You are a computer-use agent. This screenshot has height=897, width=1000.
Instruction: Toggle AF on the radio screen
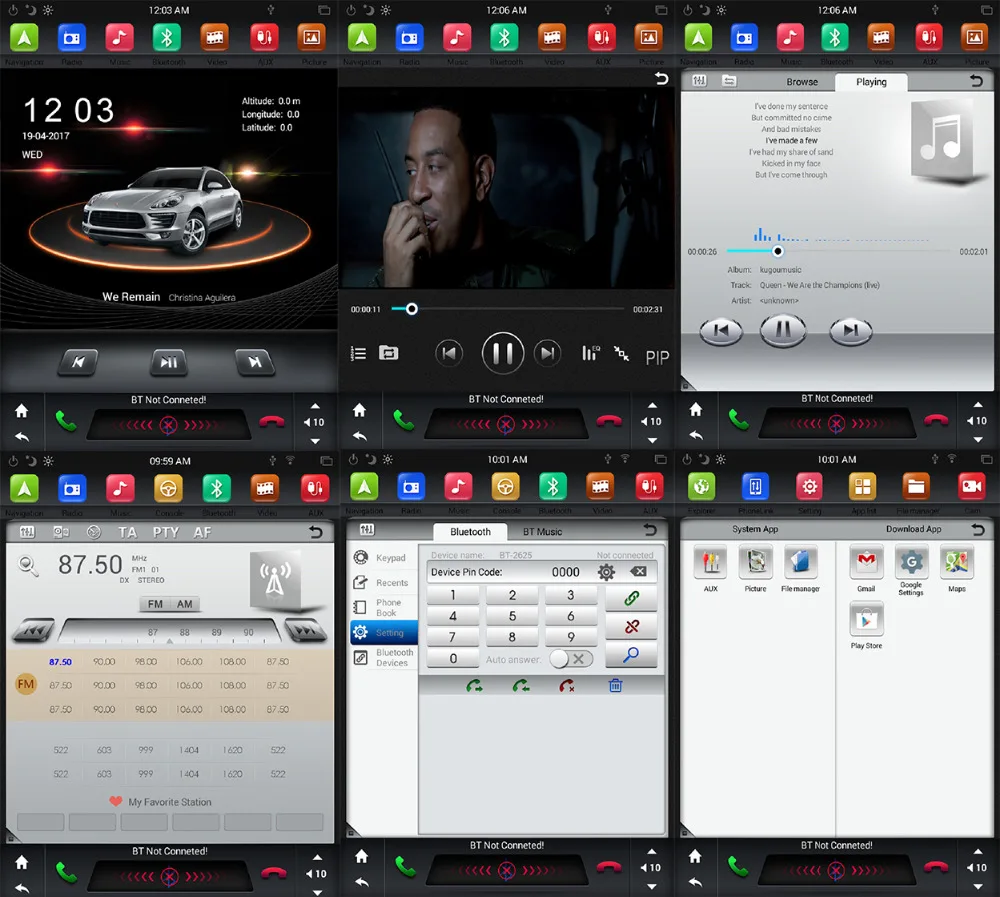pyautogui.click(x=202, y=532)
